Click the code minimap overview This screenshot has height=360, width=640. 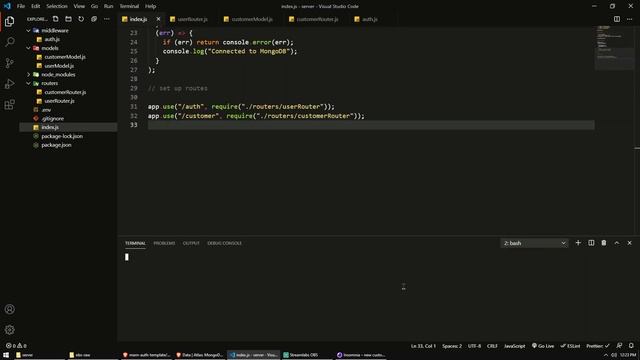pos(615,48)
